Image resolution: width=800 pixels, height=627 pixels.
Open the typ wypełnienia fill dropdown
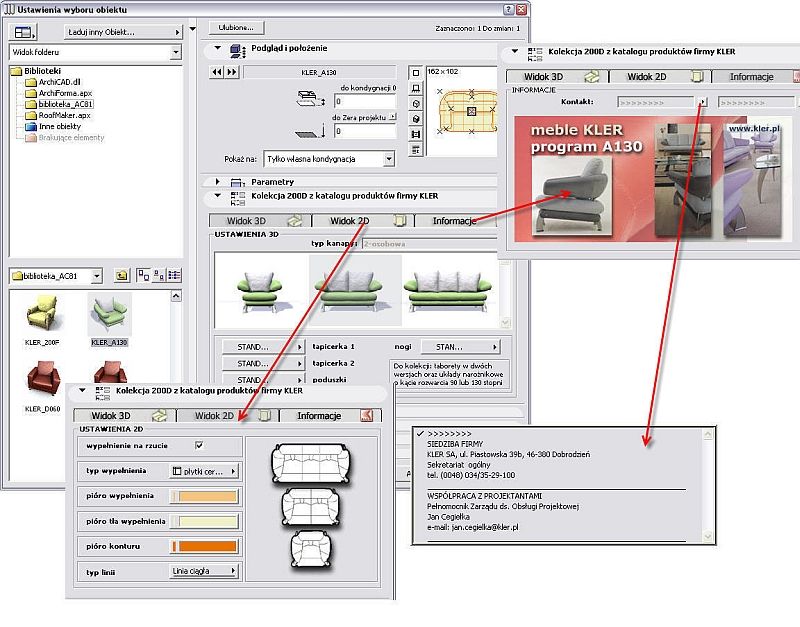(204, 471)
